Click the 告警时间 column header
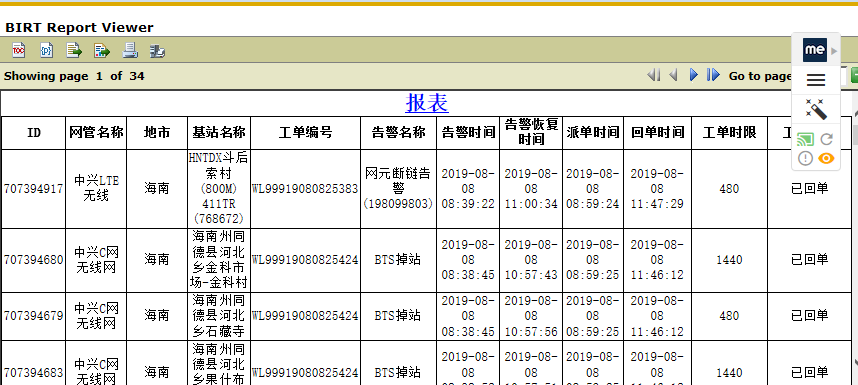The image size is (858, 385). 468,132
